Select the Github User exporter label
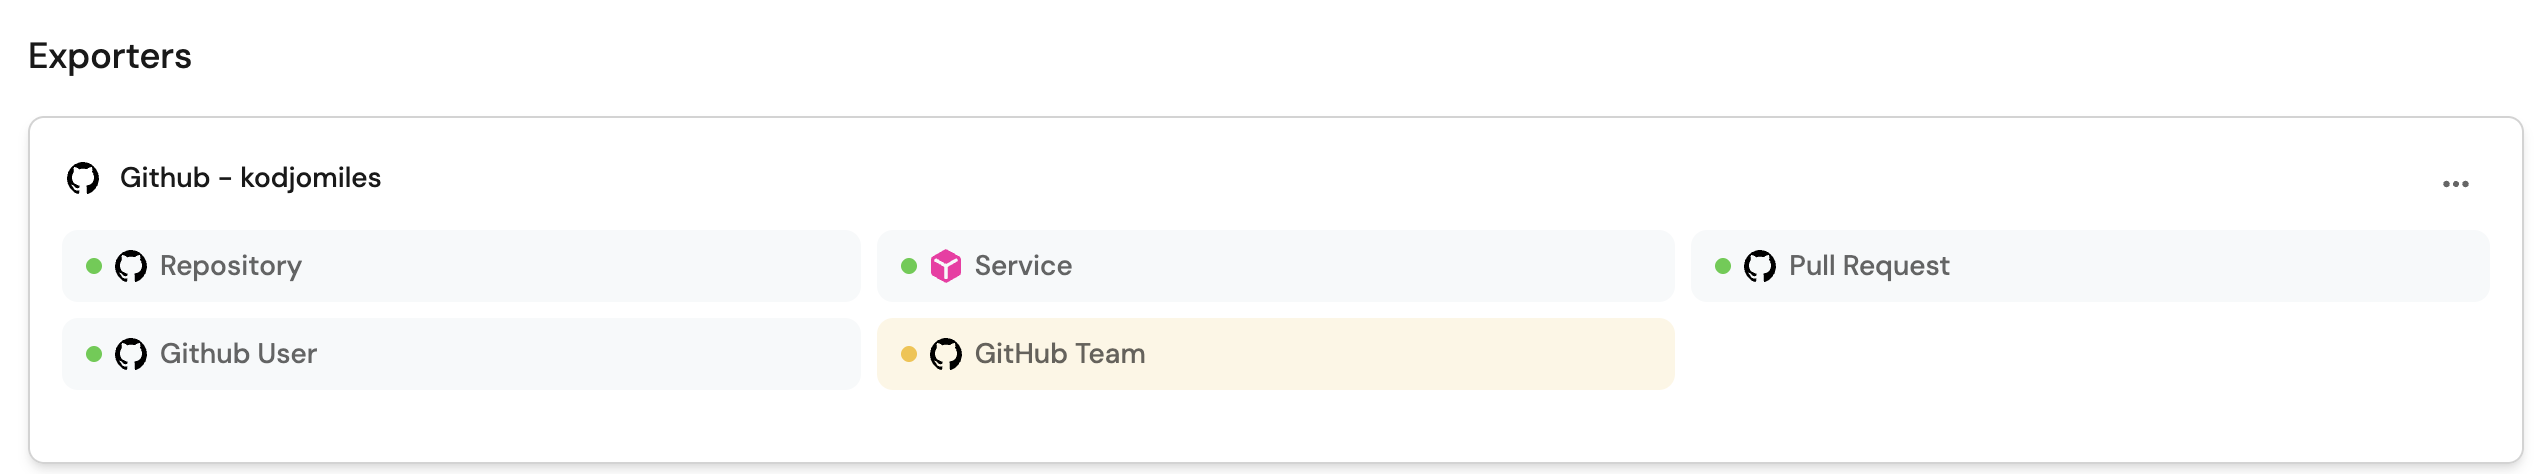The height and width of the screenshot is (474, 2540). pos(238,354)
